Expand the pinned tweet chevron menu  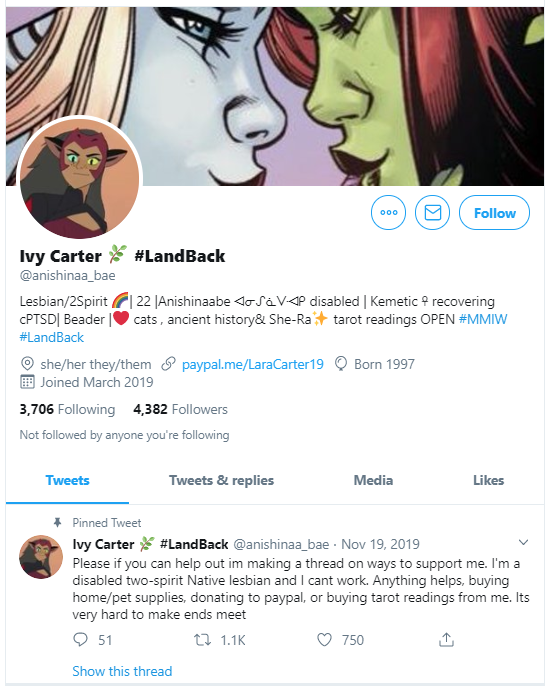[523, 542]
